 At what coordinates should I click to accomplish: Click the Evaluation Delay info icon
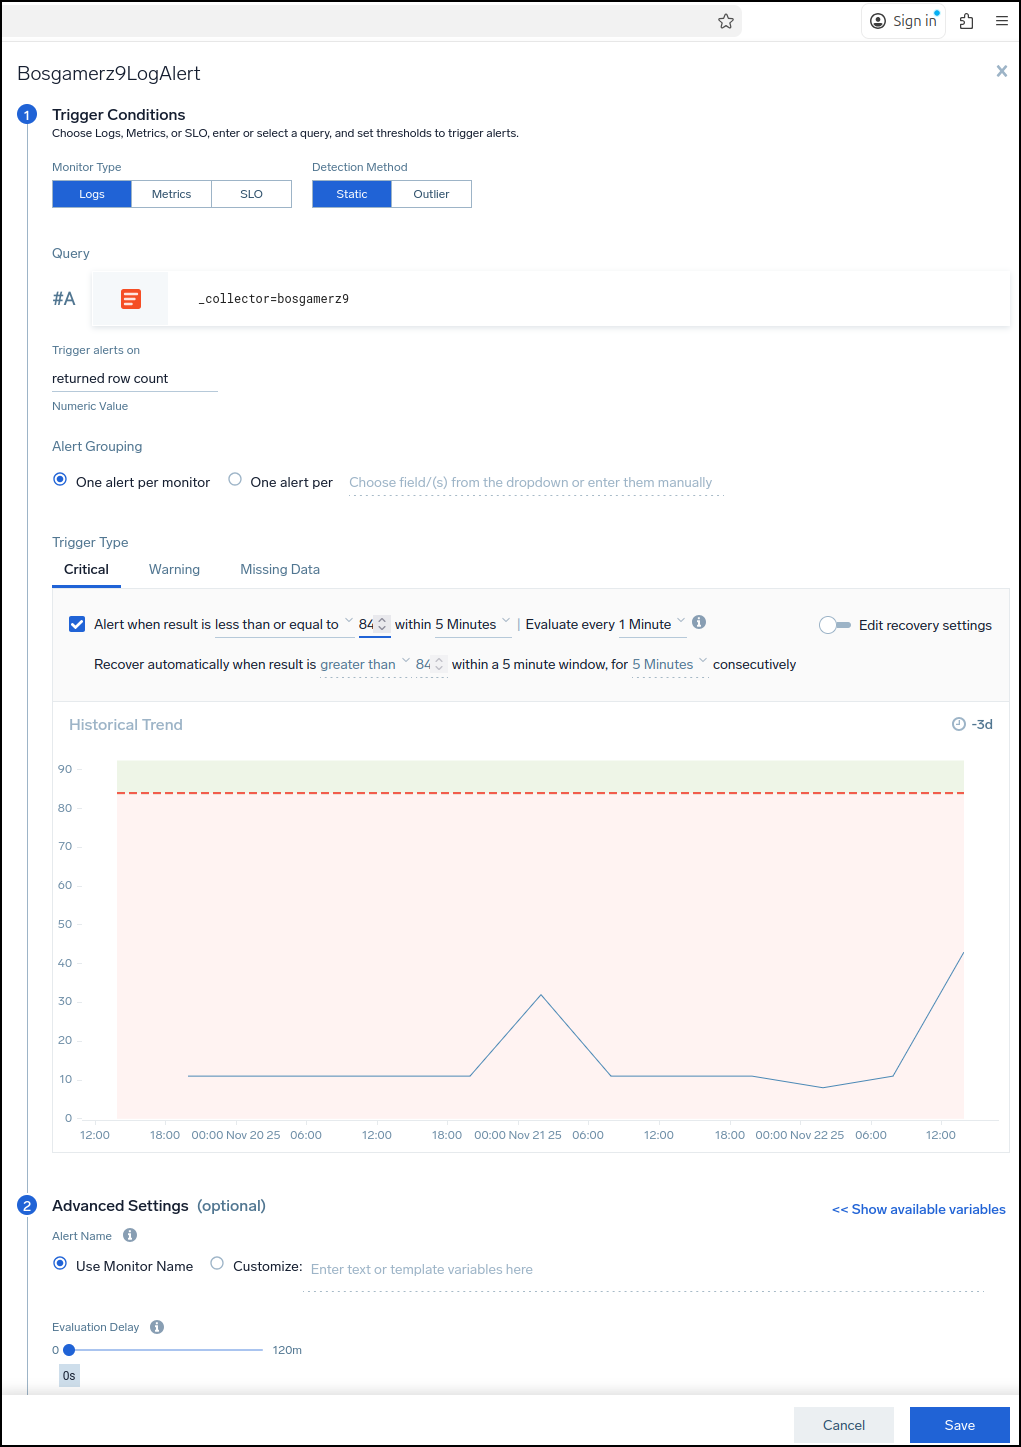pos(157,1327)
